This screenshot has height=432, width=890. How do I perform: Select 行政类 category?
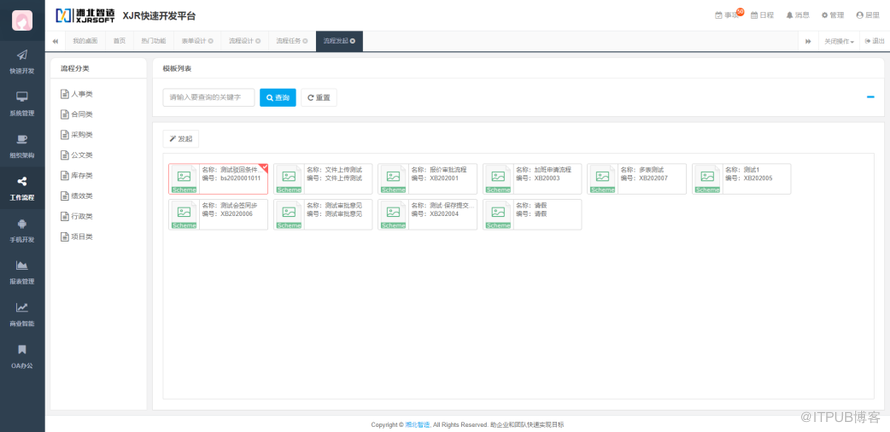click(x=77, y=216)
